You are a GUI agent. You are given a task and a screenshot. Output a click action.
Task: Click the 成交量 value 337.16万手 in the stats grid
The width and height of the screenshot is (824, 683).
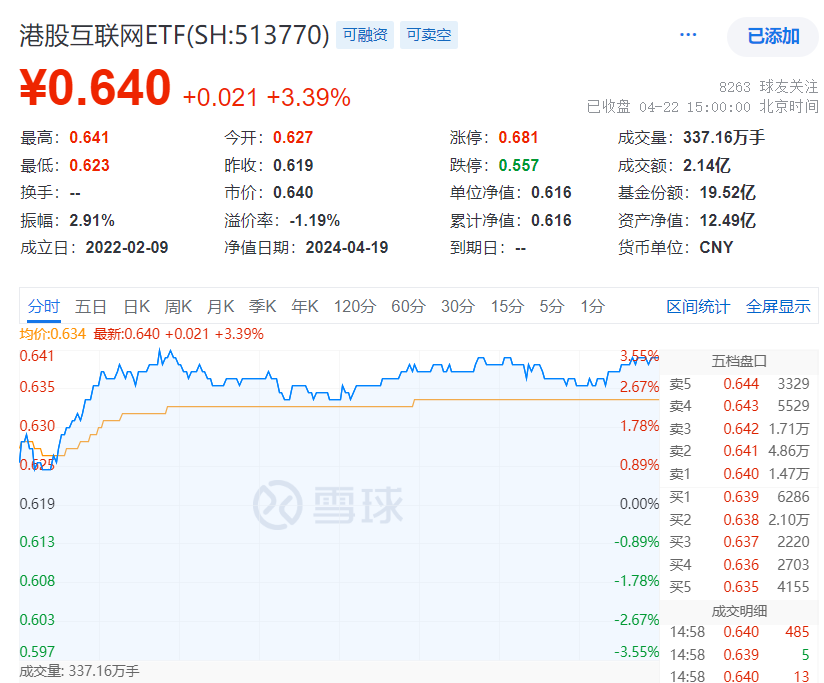(x=724, y=138)
